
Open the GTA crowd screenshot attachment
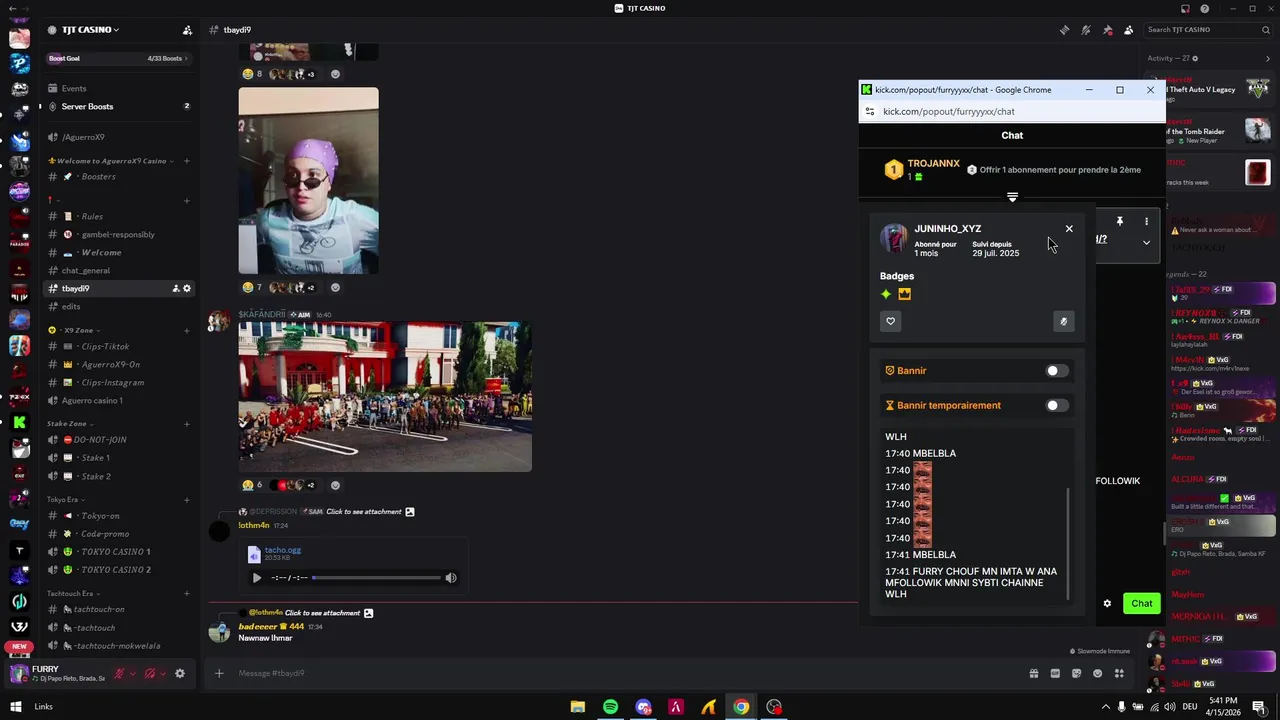point(385,397)
